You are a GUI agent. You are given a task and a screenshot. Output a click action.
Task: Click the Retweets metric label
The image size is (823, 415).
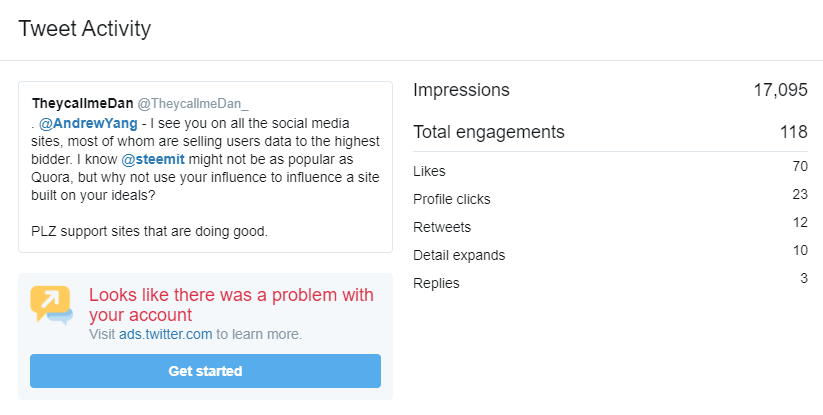point(442,227)
